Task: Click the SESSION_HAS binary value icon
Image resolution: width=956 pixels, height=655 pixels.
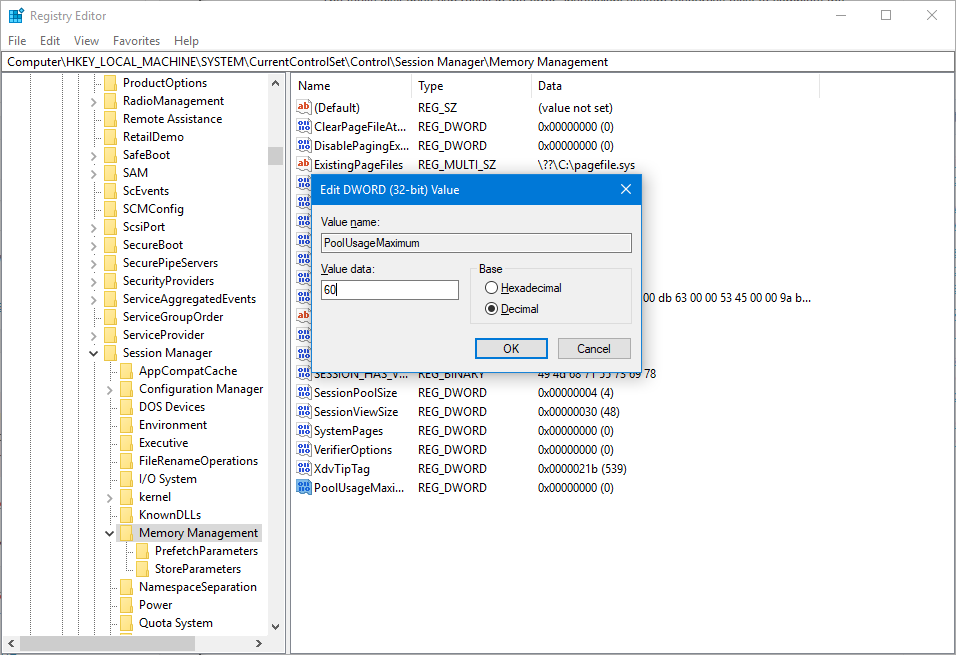Action: click(x=303, y=373)
